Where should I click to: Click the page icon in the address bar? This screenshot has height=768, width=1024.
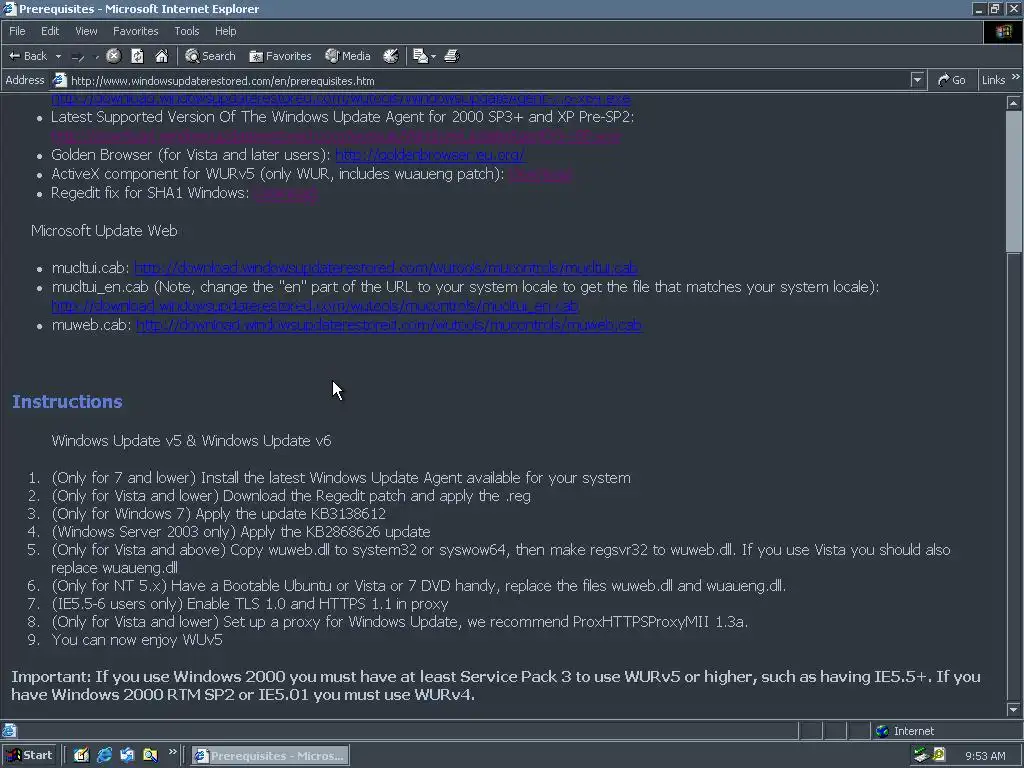point(59,80)
